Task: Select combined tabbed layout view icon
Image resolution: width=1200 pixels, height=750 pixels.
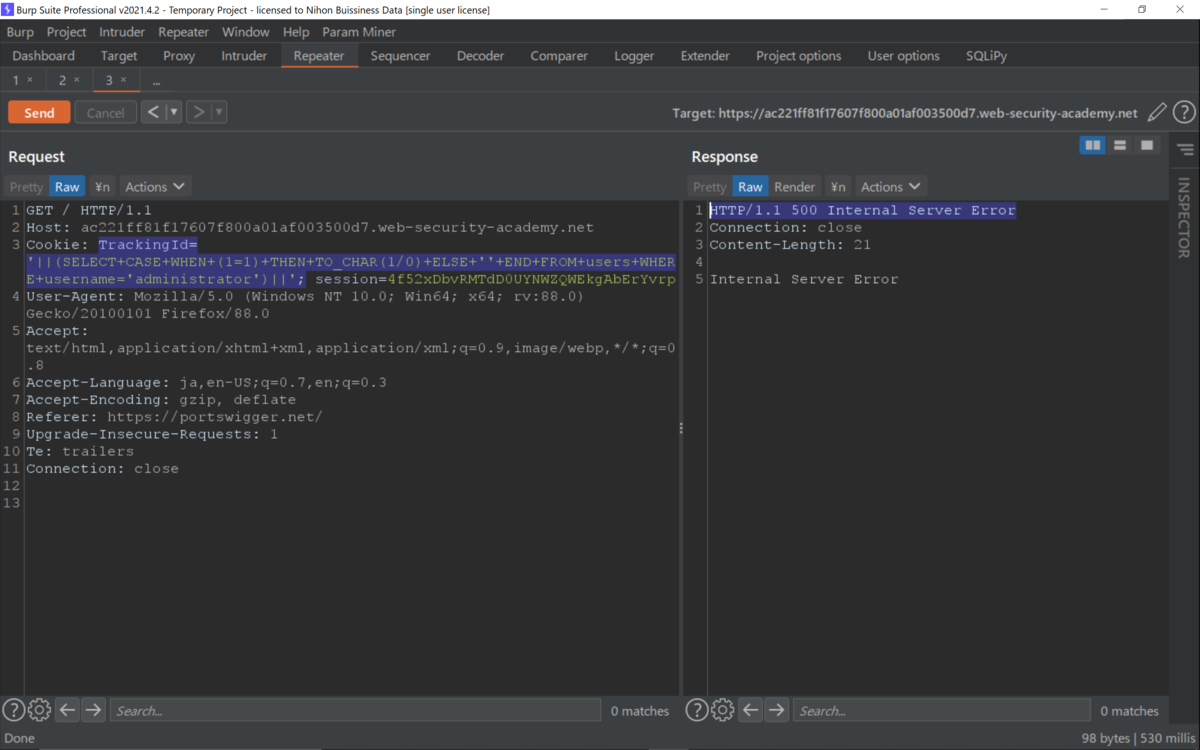Action: coord(1147,146)
